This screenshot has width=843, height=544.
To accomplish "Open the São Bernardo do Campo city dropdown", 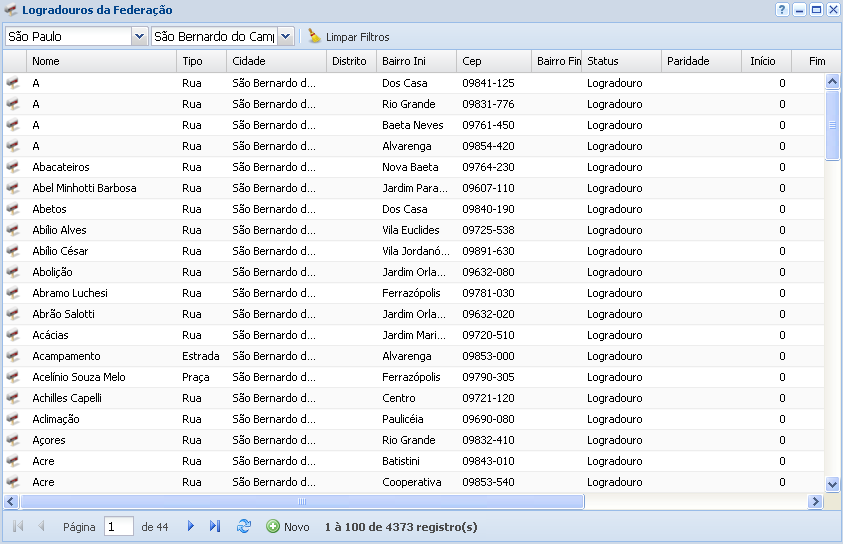I will tap(285, 36).
